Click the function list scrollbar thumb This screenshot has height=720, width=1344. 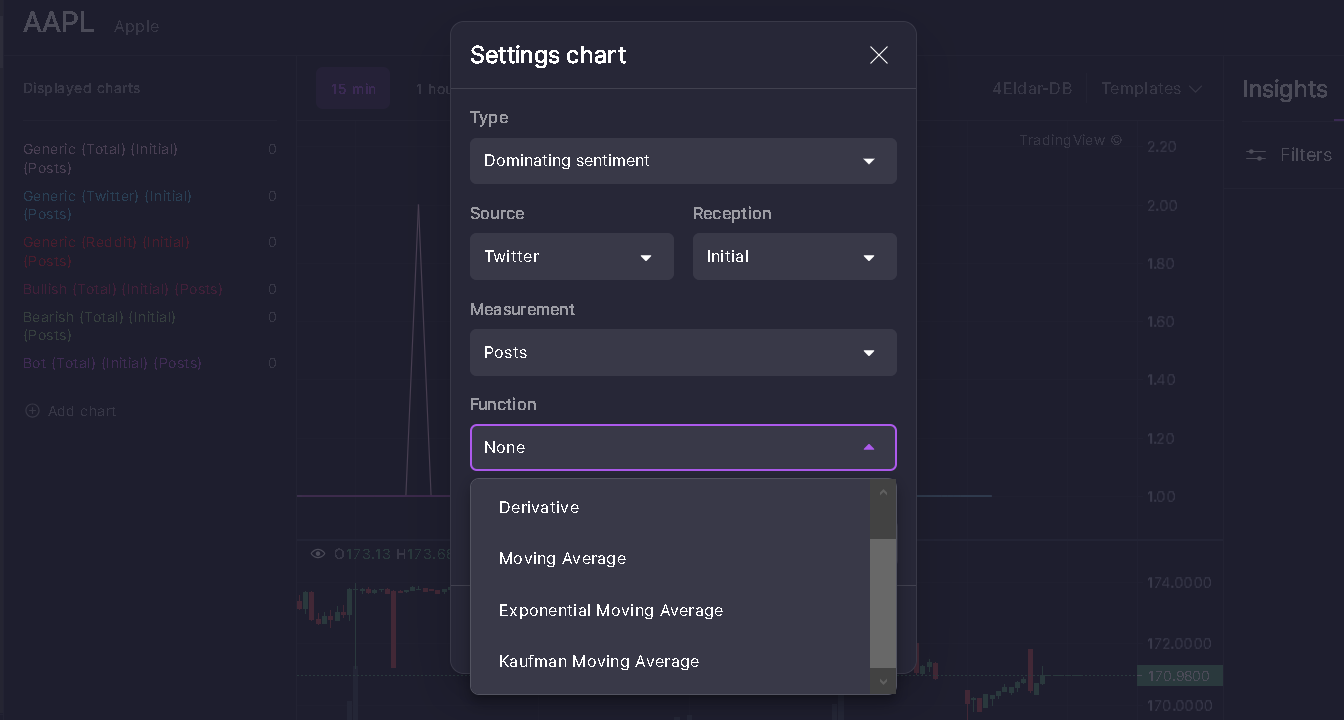[883, 603]
